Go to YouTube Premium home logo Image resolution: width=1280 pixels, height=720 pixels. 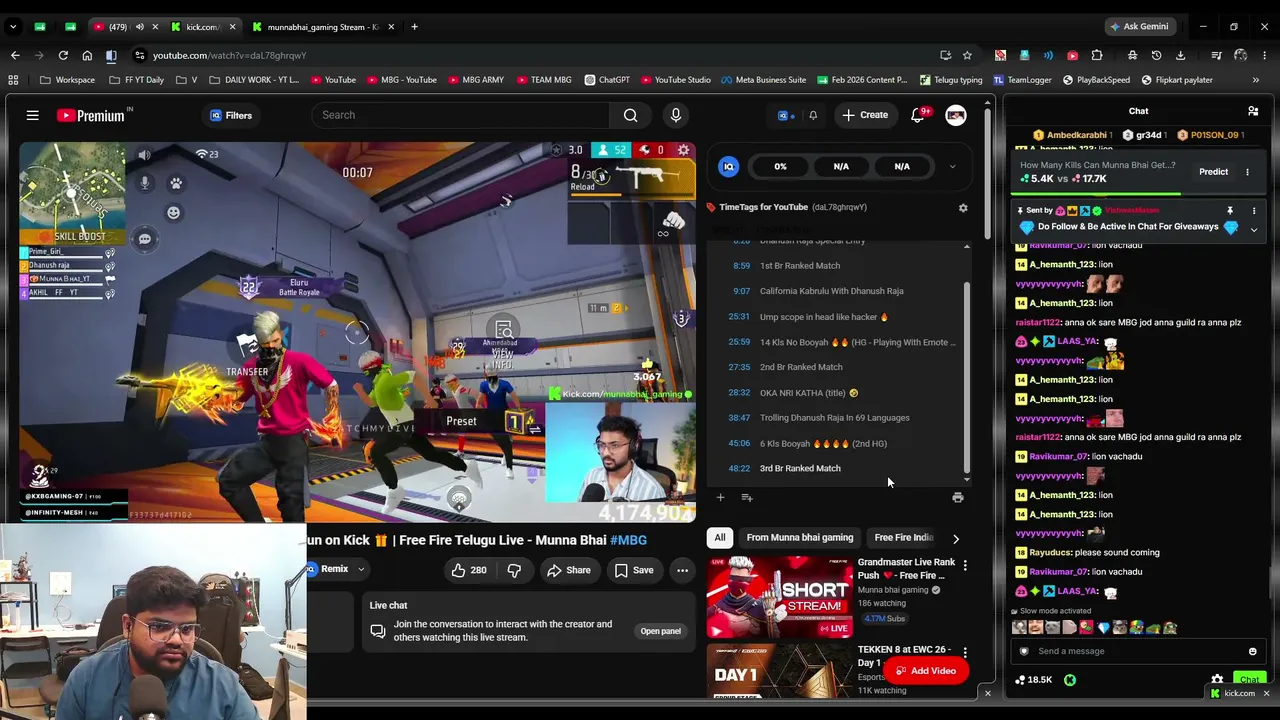click(x=92, y=116)
